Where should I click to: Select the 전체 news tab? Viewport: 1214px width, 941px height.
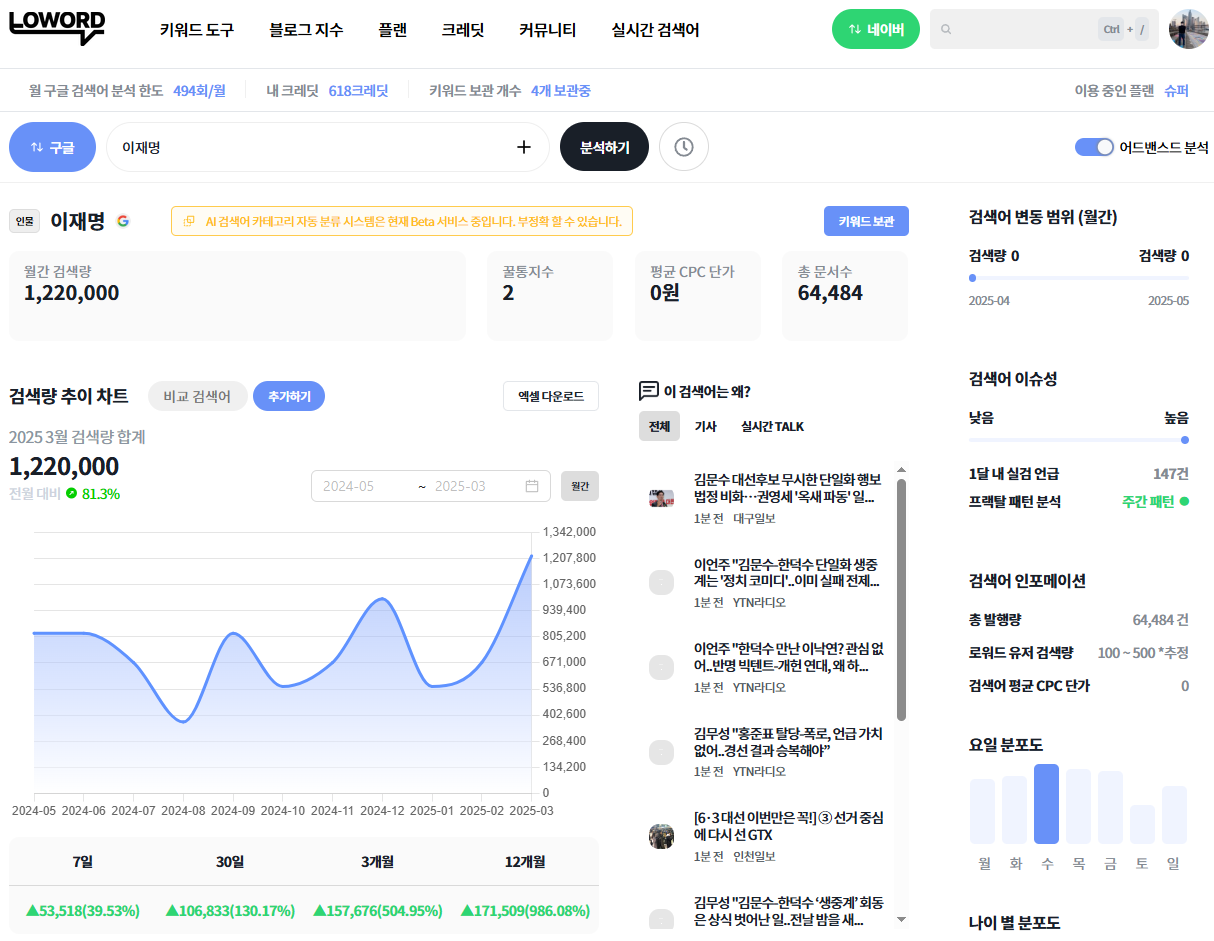659,426
